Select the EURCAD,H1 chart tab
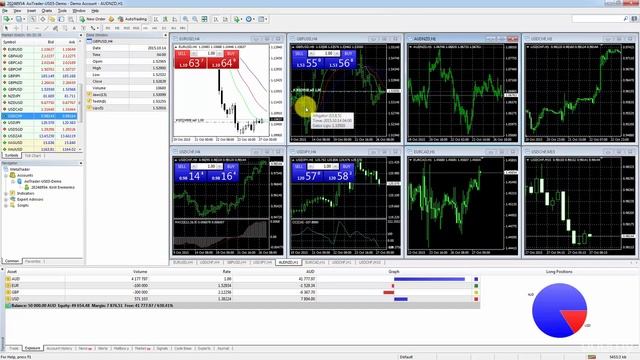 coord(315,262)
